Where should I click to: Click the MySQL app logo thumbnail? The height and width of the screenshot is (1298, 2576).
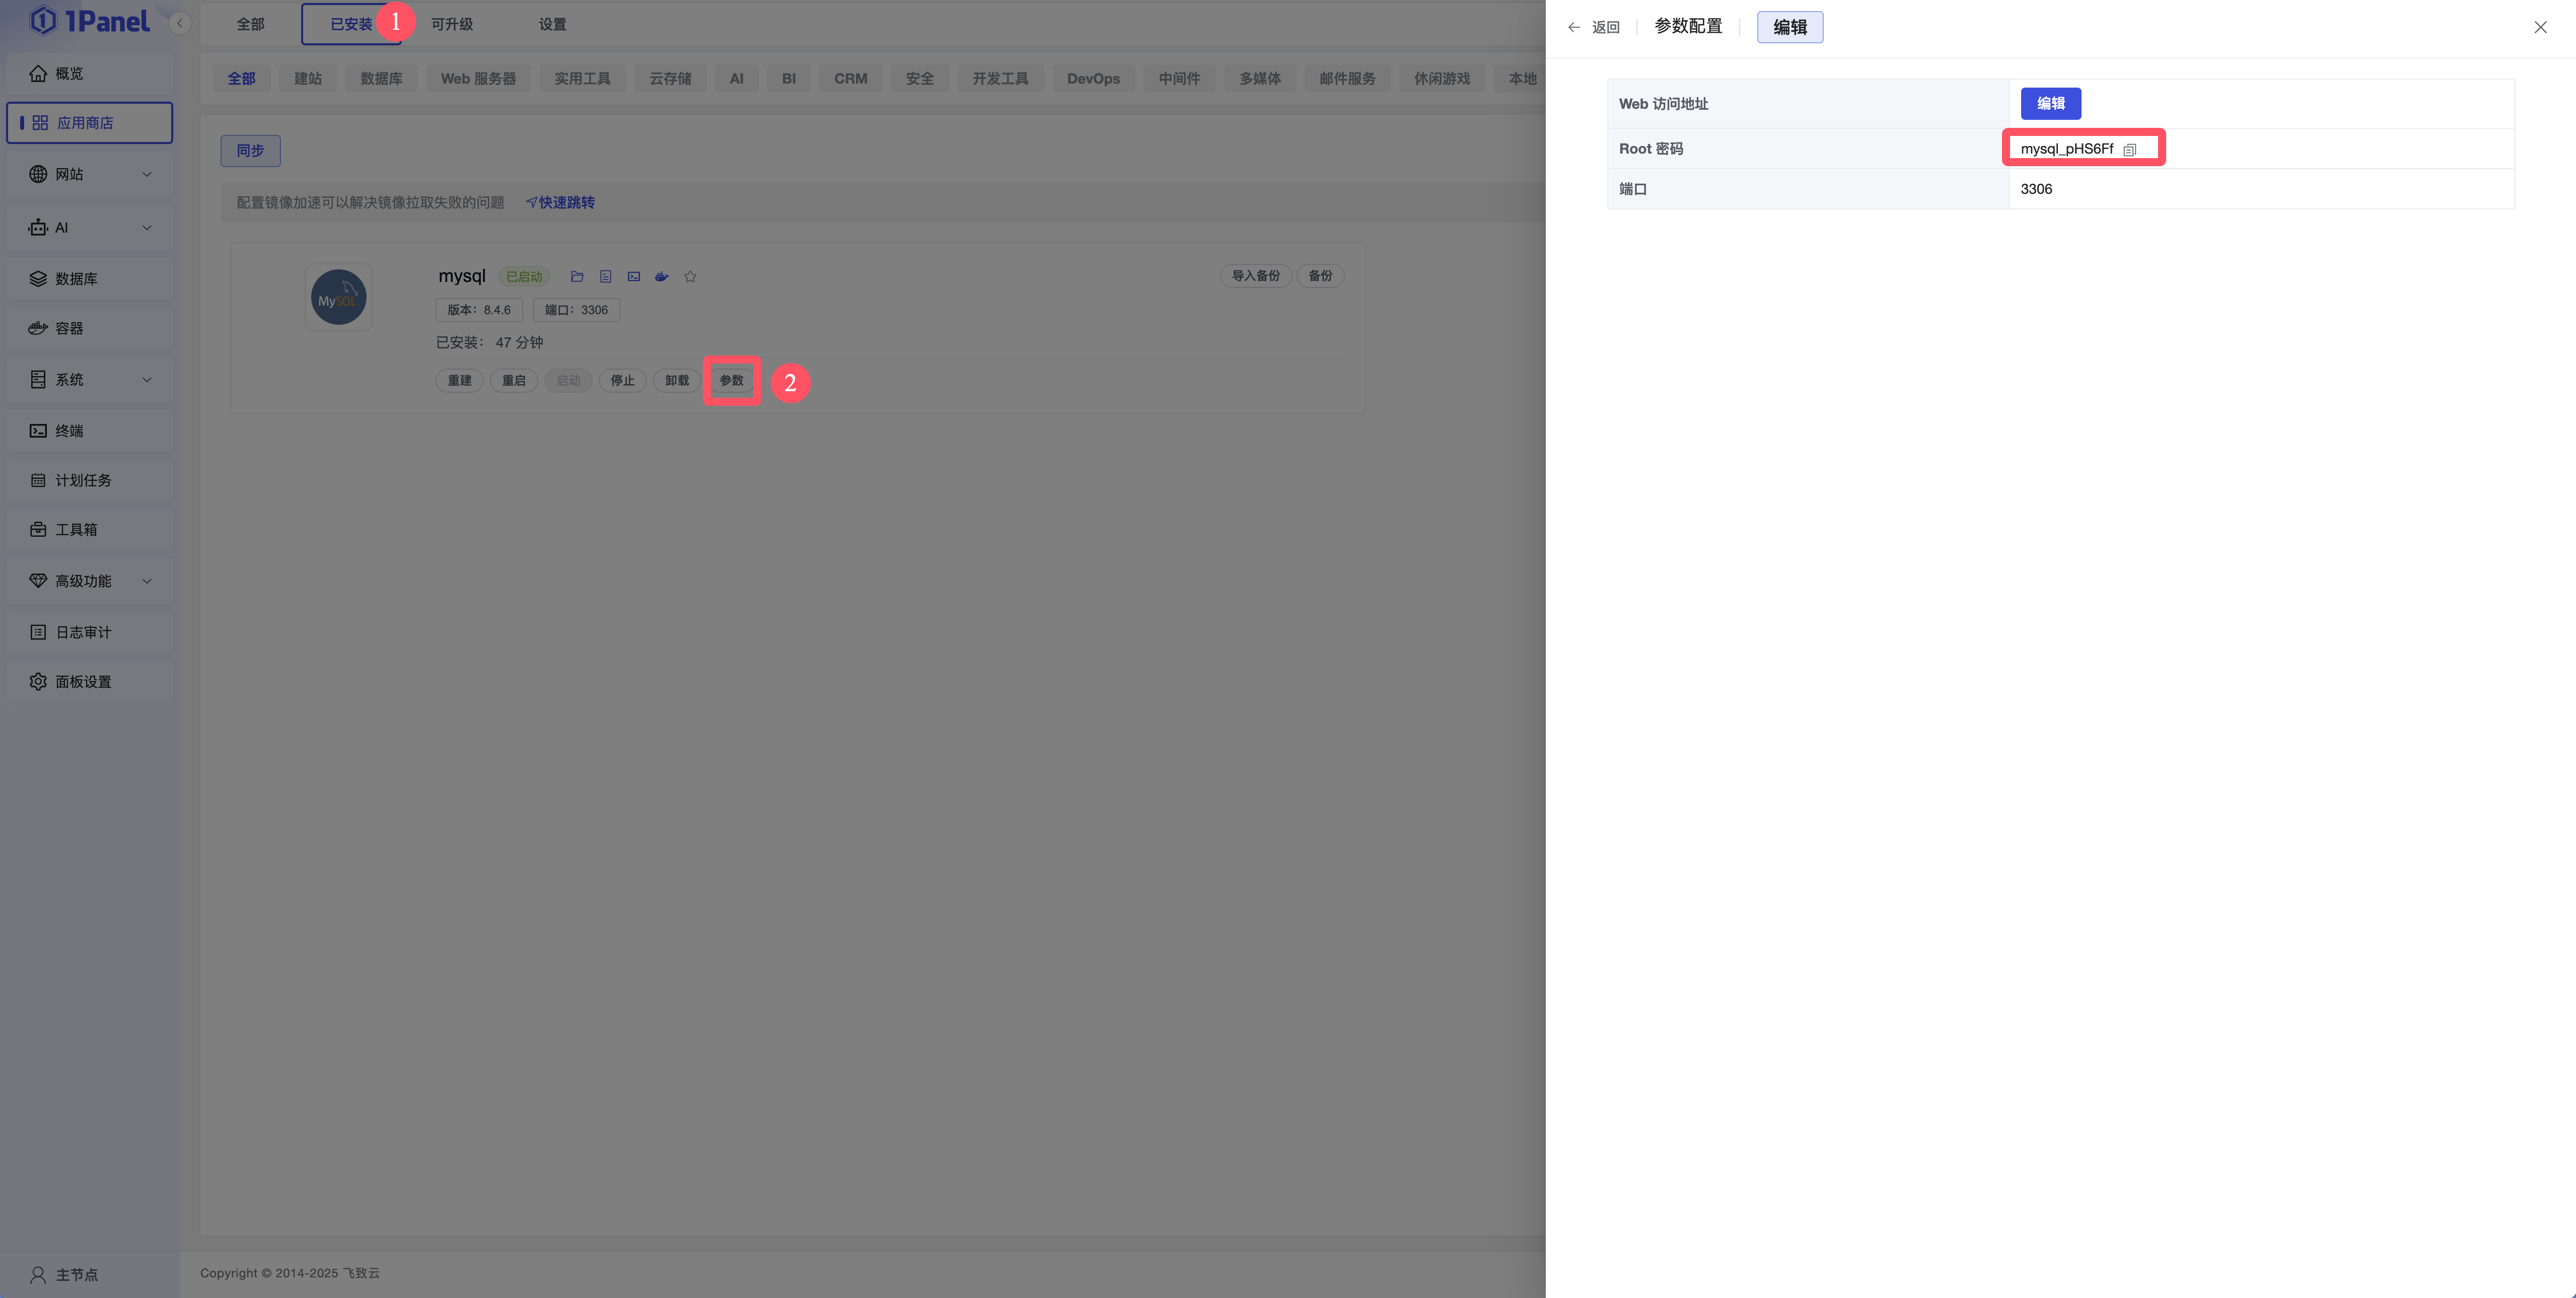(x=338, y=297)
